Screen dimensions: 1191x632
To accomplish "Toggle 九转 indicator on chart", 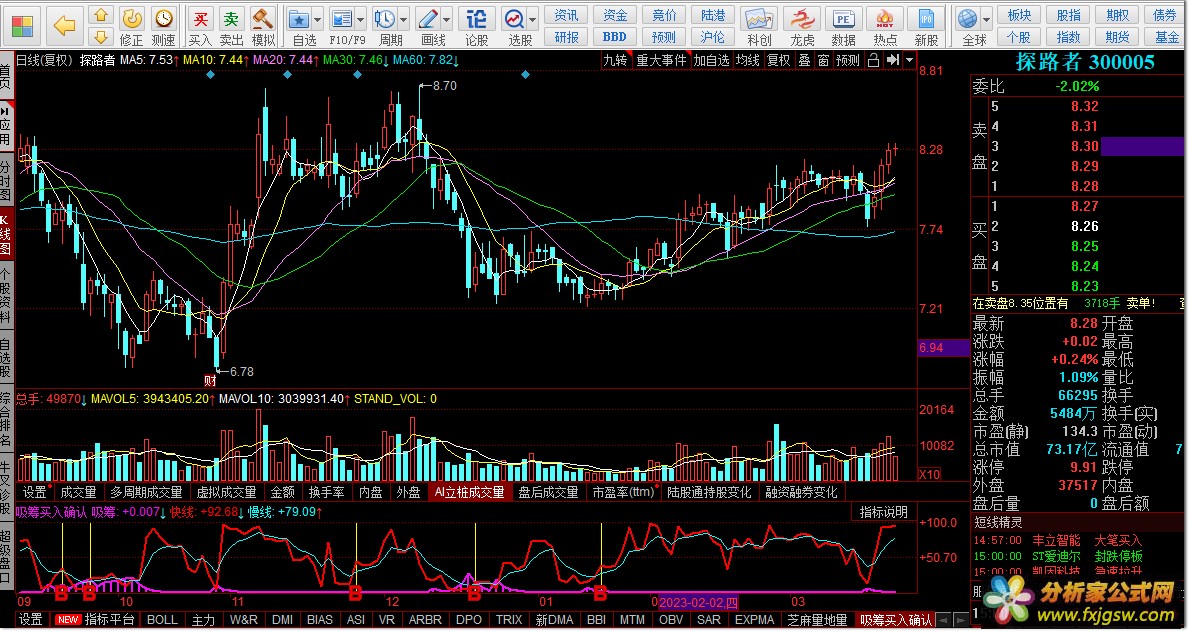I will (x=615, y=60).
